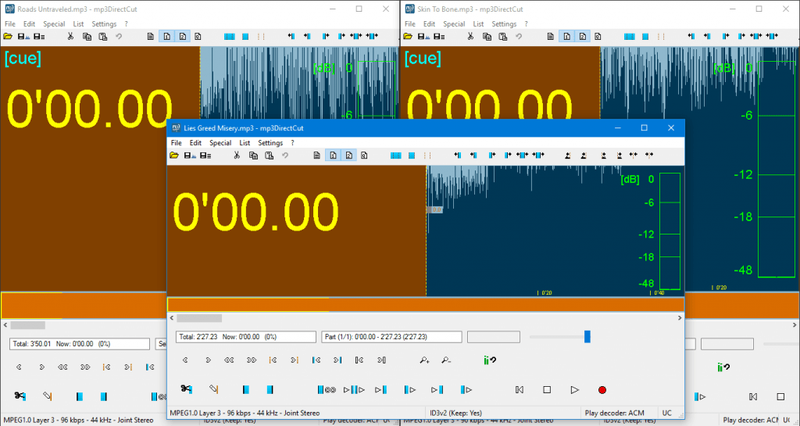Image resolution: width=800 pixels, height=426 pixels.
Task: Jump to next cue with the orange-bar right arrow
Action: 294,360
